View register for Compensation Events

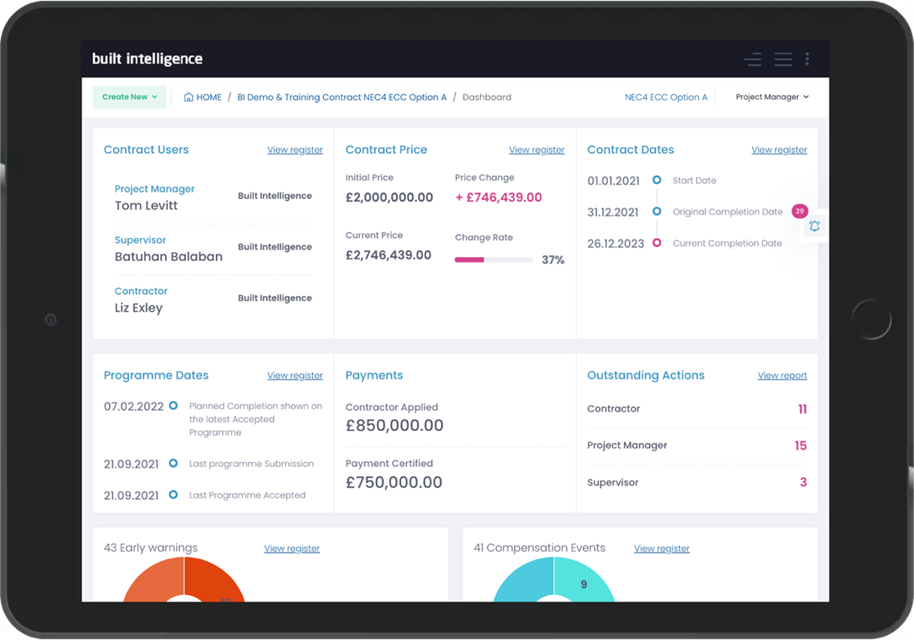[662, 548]
